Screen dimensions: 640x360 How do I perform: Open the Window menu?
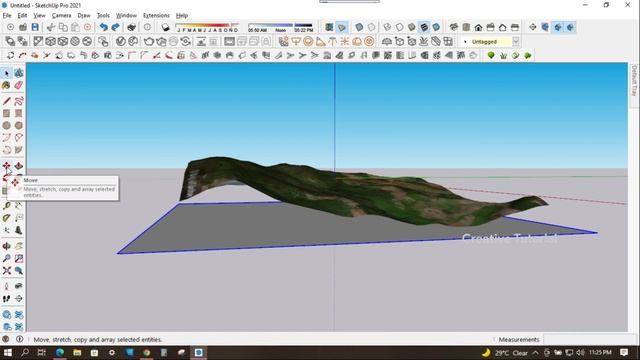126,16
